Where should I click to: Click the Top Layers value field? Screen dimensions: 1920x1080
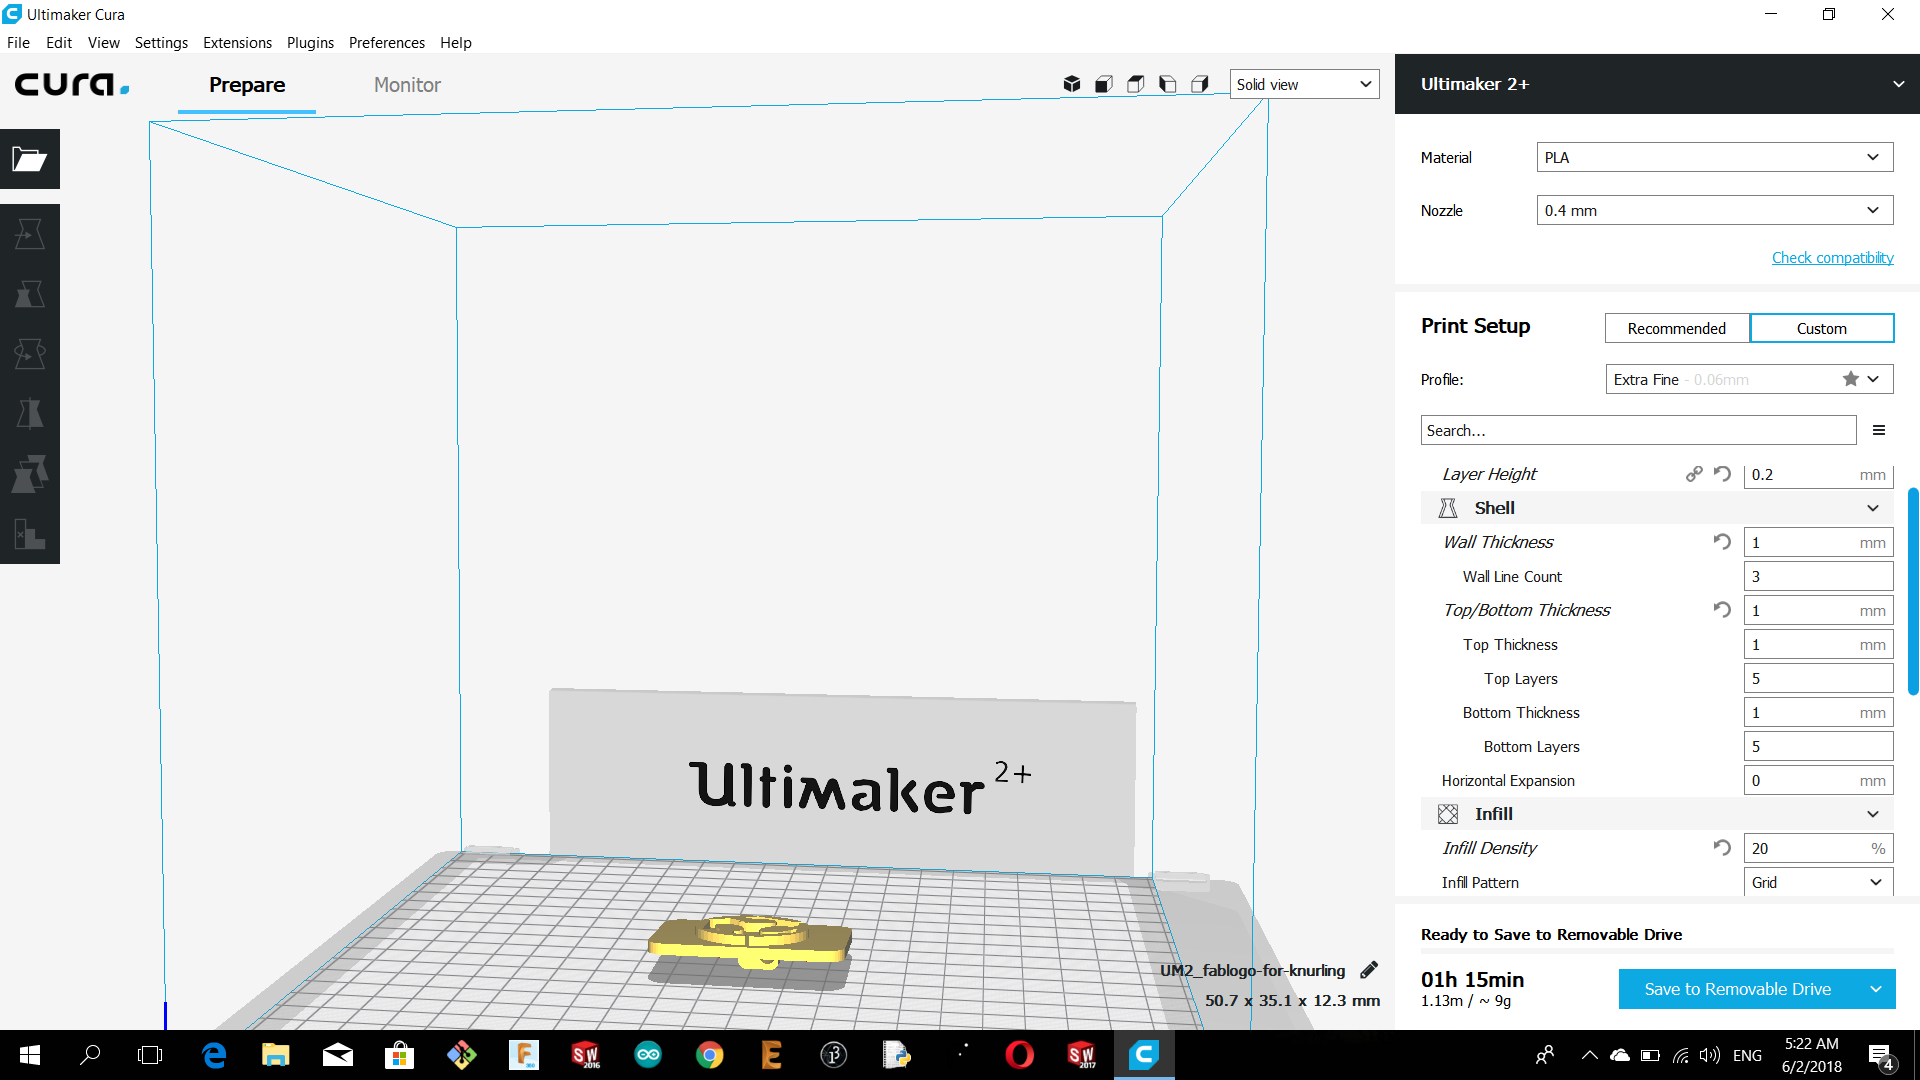(1819, 678)
